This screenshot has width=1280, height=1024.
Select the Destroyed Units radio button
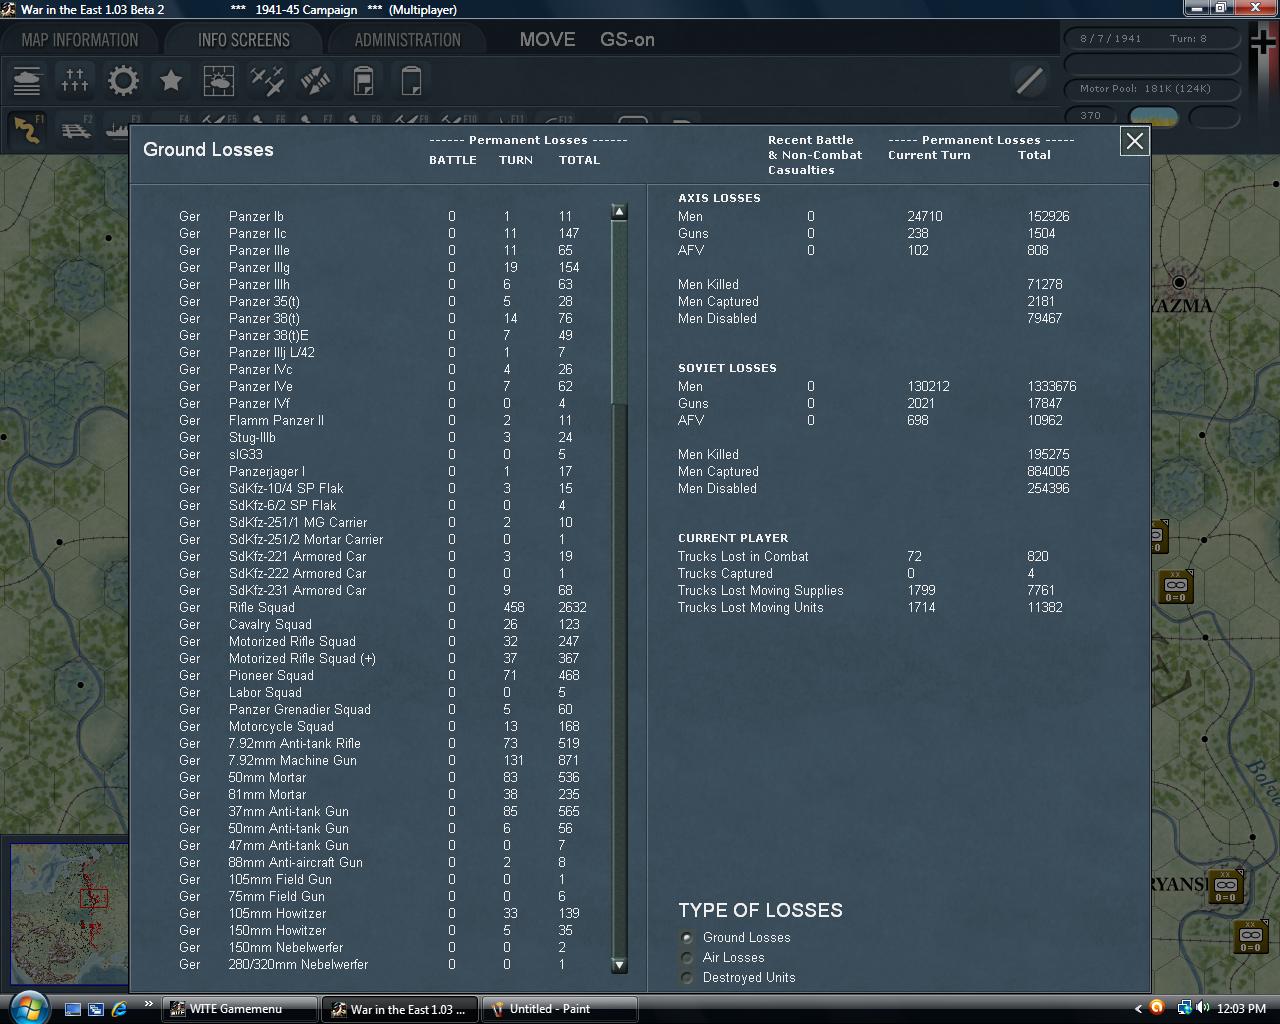click(x=687, y=978)
